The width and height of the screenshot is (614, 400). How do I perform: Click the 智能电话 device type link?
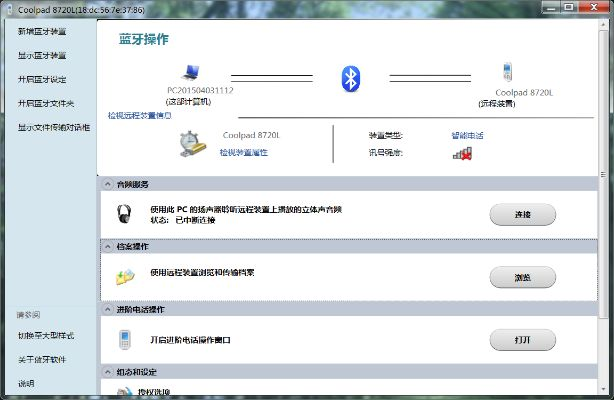coord(467,136)
